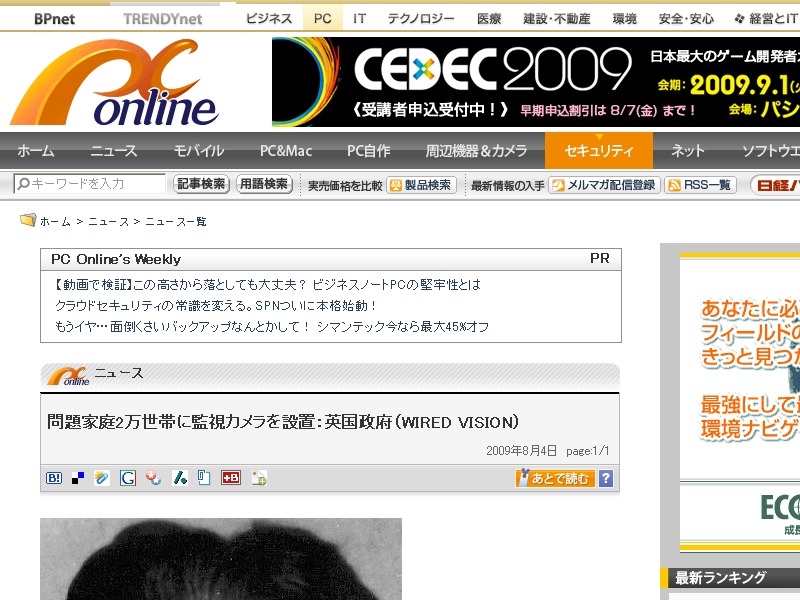800x600 pixels.
Task: Click the date 2009年8月4日
Action: (521, 451)
